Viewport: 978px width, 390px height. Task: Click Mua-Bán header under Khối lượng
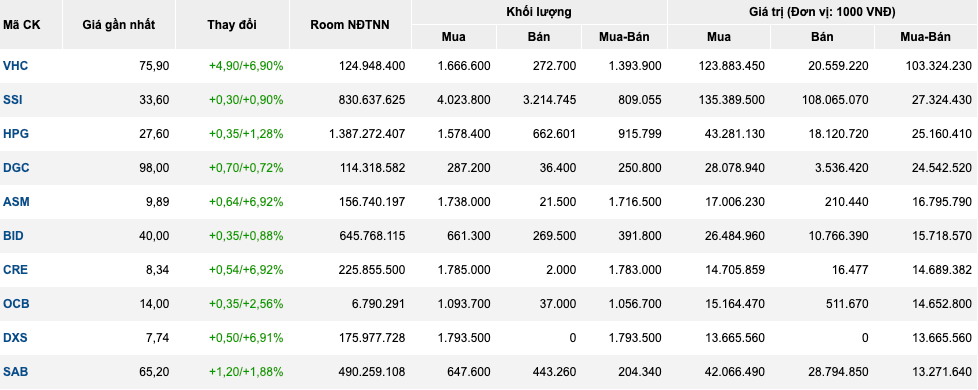coord(624,37)
